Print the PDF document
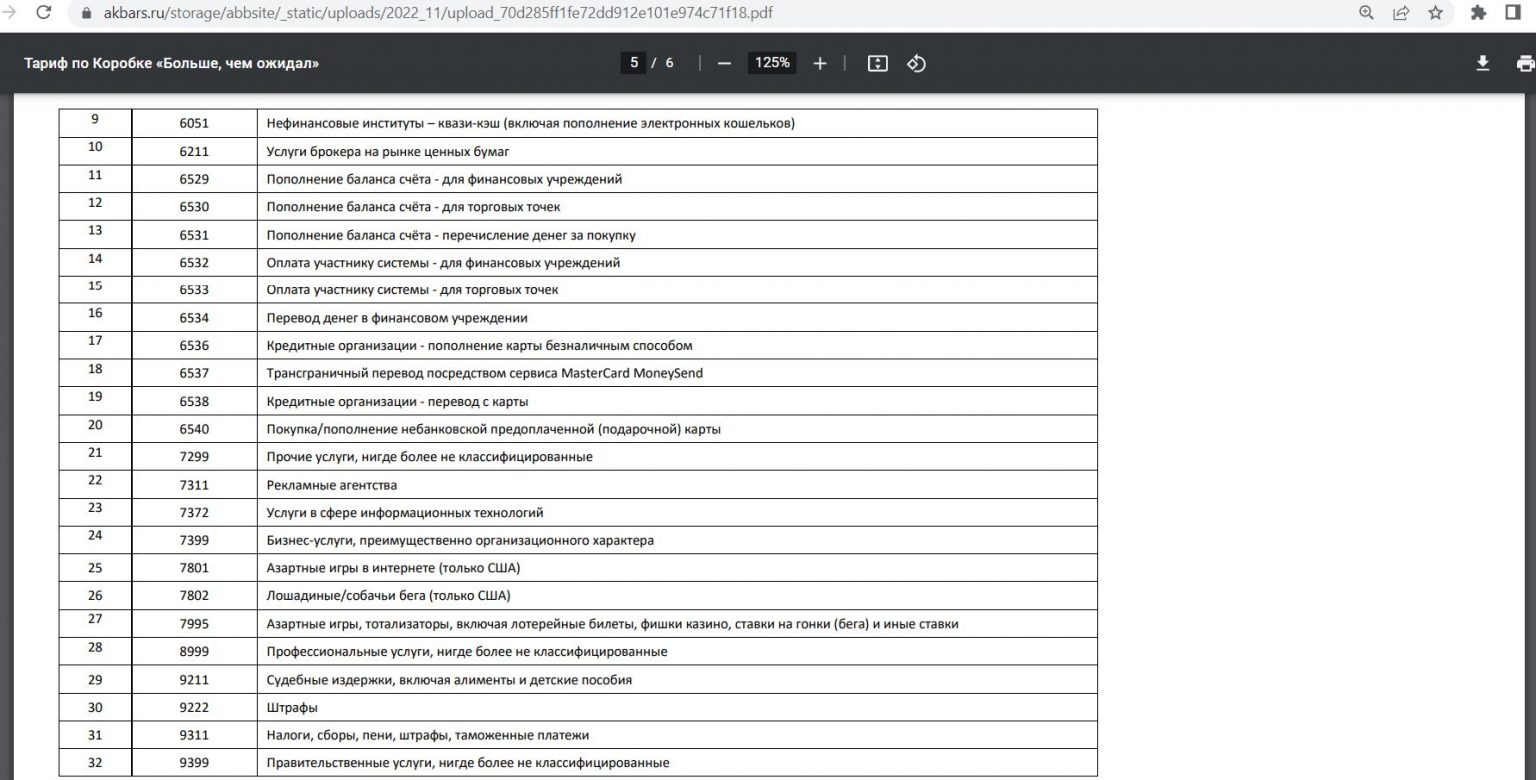 tap(1525, 63)
